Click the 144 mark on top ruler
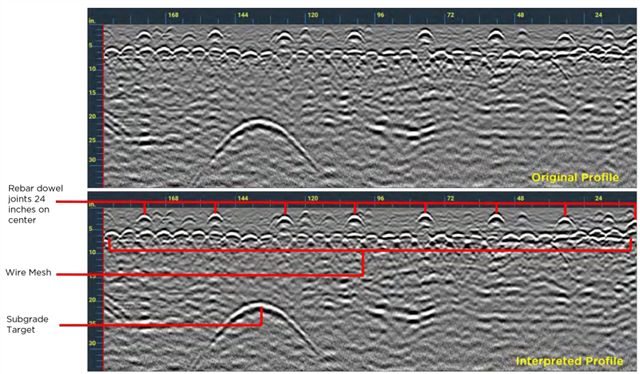The width and height of the screenshot is (640, 374). [x=242, y=15]
